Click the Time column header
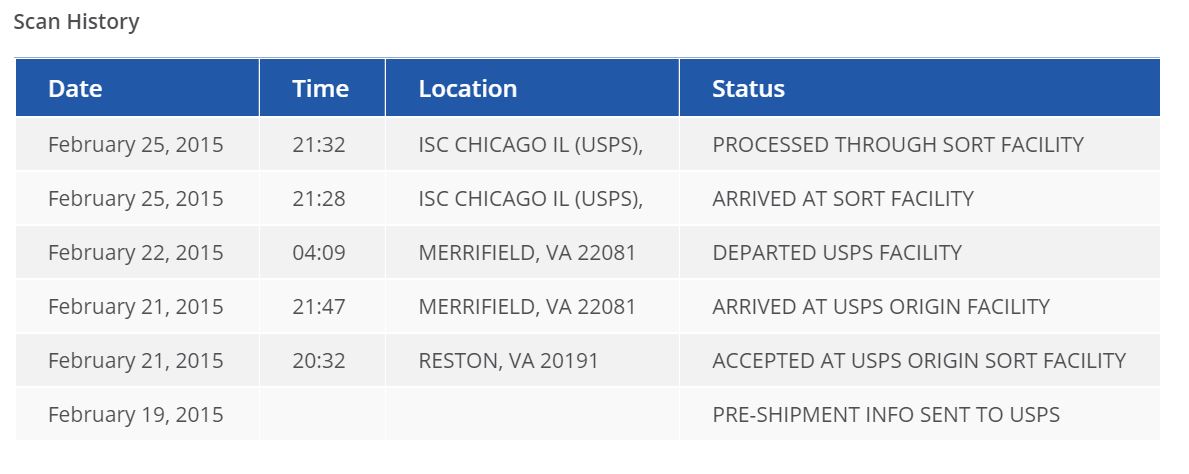This screenshot has width=1189, height=474. click(x=322, y=88)
